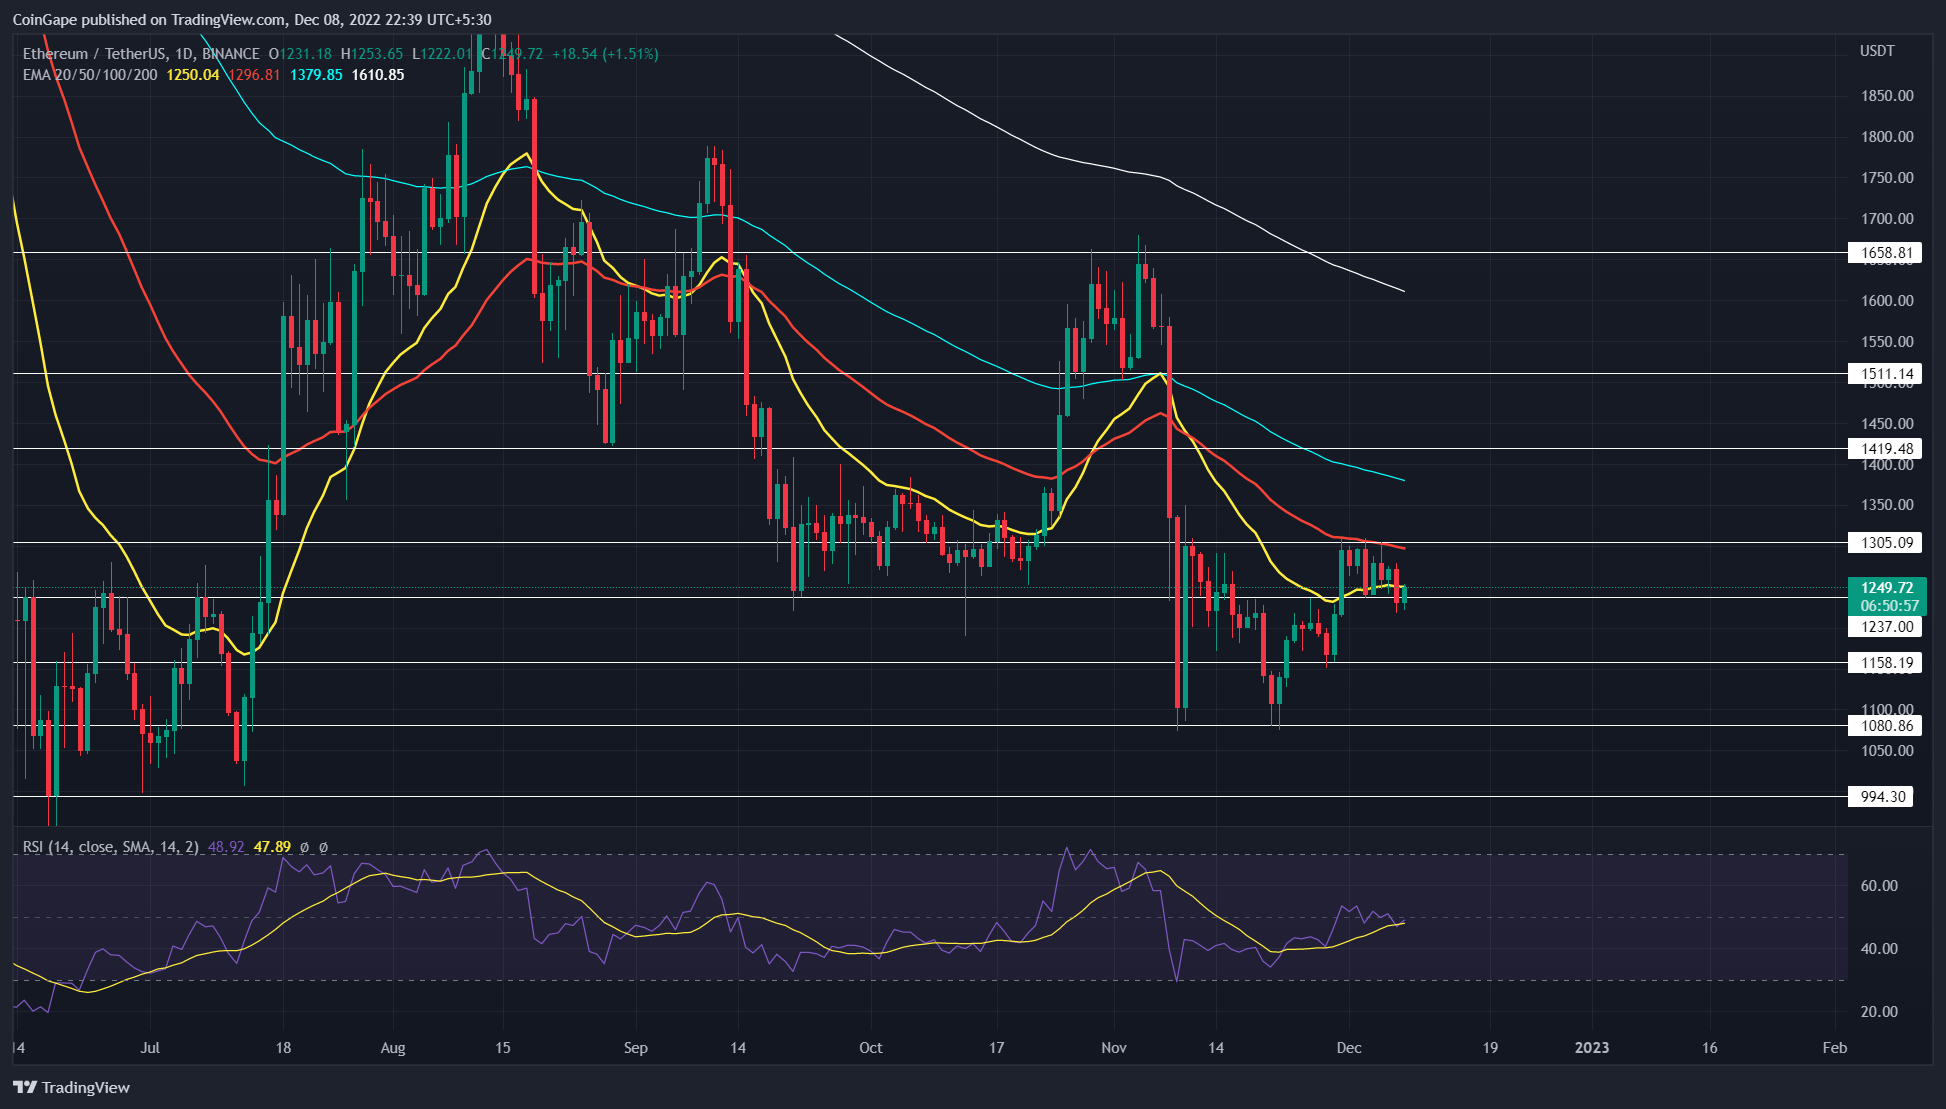Click the 1350.00 price axis label
This screenshot has width=1946, height=1109.
click(1887, 505)
